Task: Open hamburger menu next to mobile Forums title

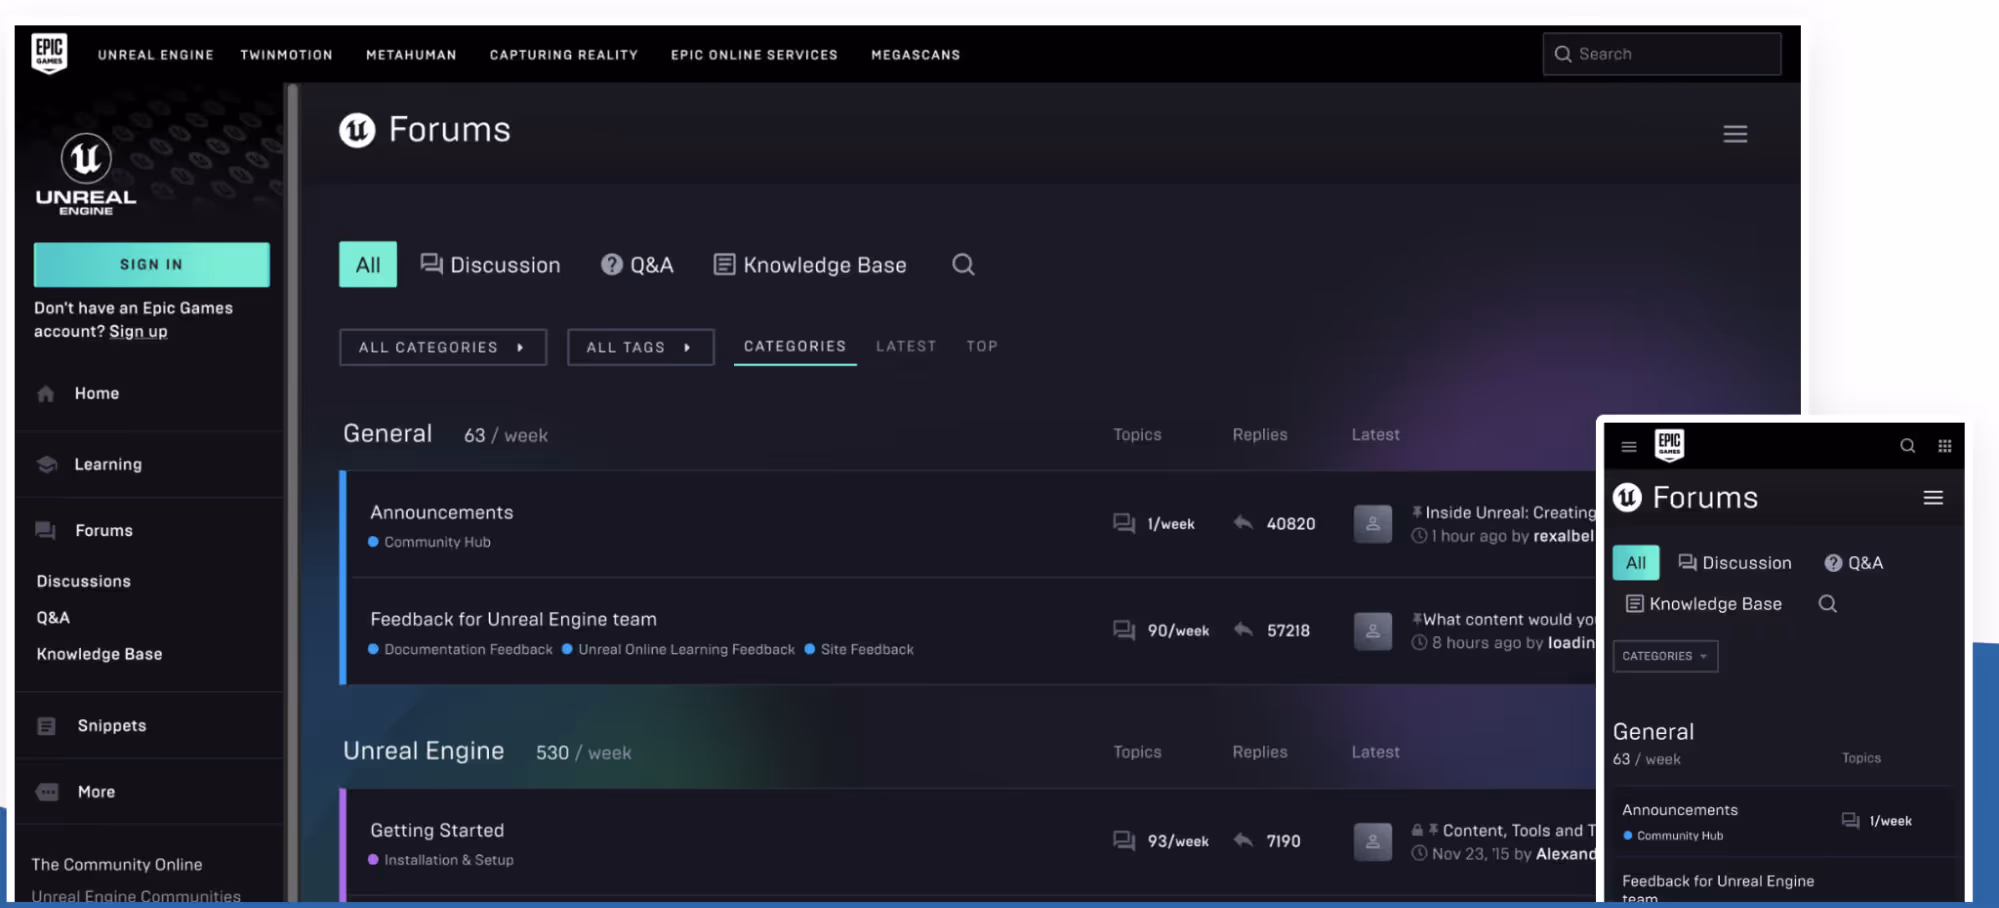Action: click(x=1933, y=498)
